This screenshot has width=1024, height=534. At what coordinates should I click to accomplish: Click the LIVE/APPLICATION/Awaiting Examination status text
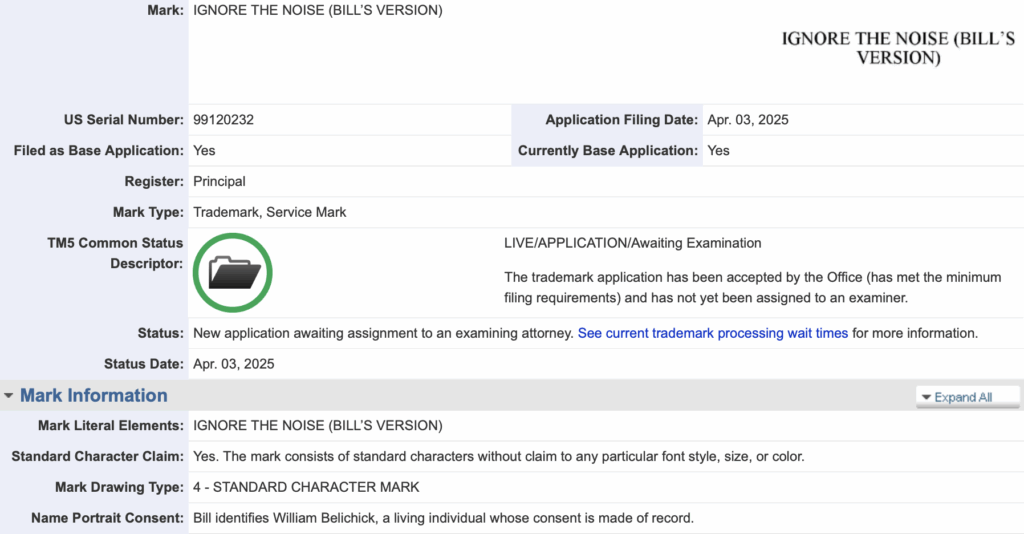(632, 243)
